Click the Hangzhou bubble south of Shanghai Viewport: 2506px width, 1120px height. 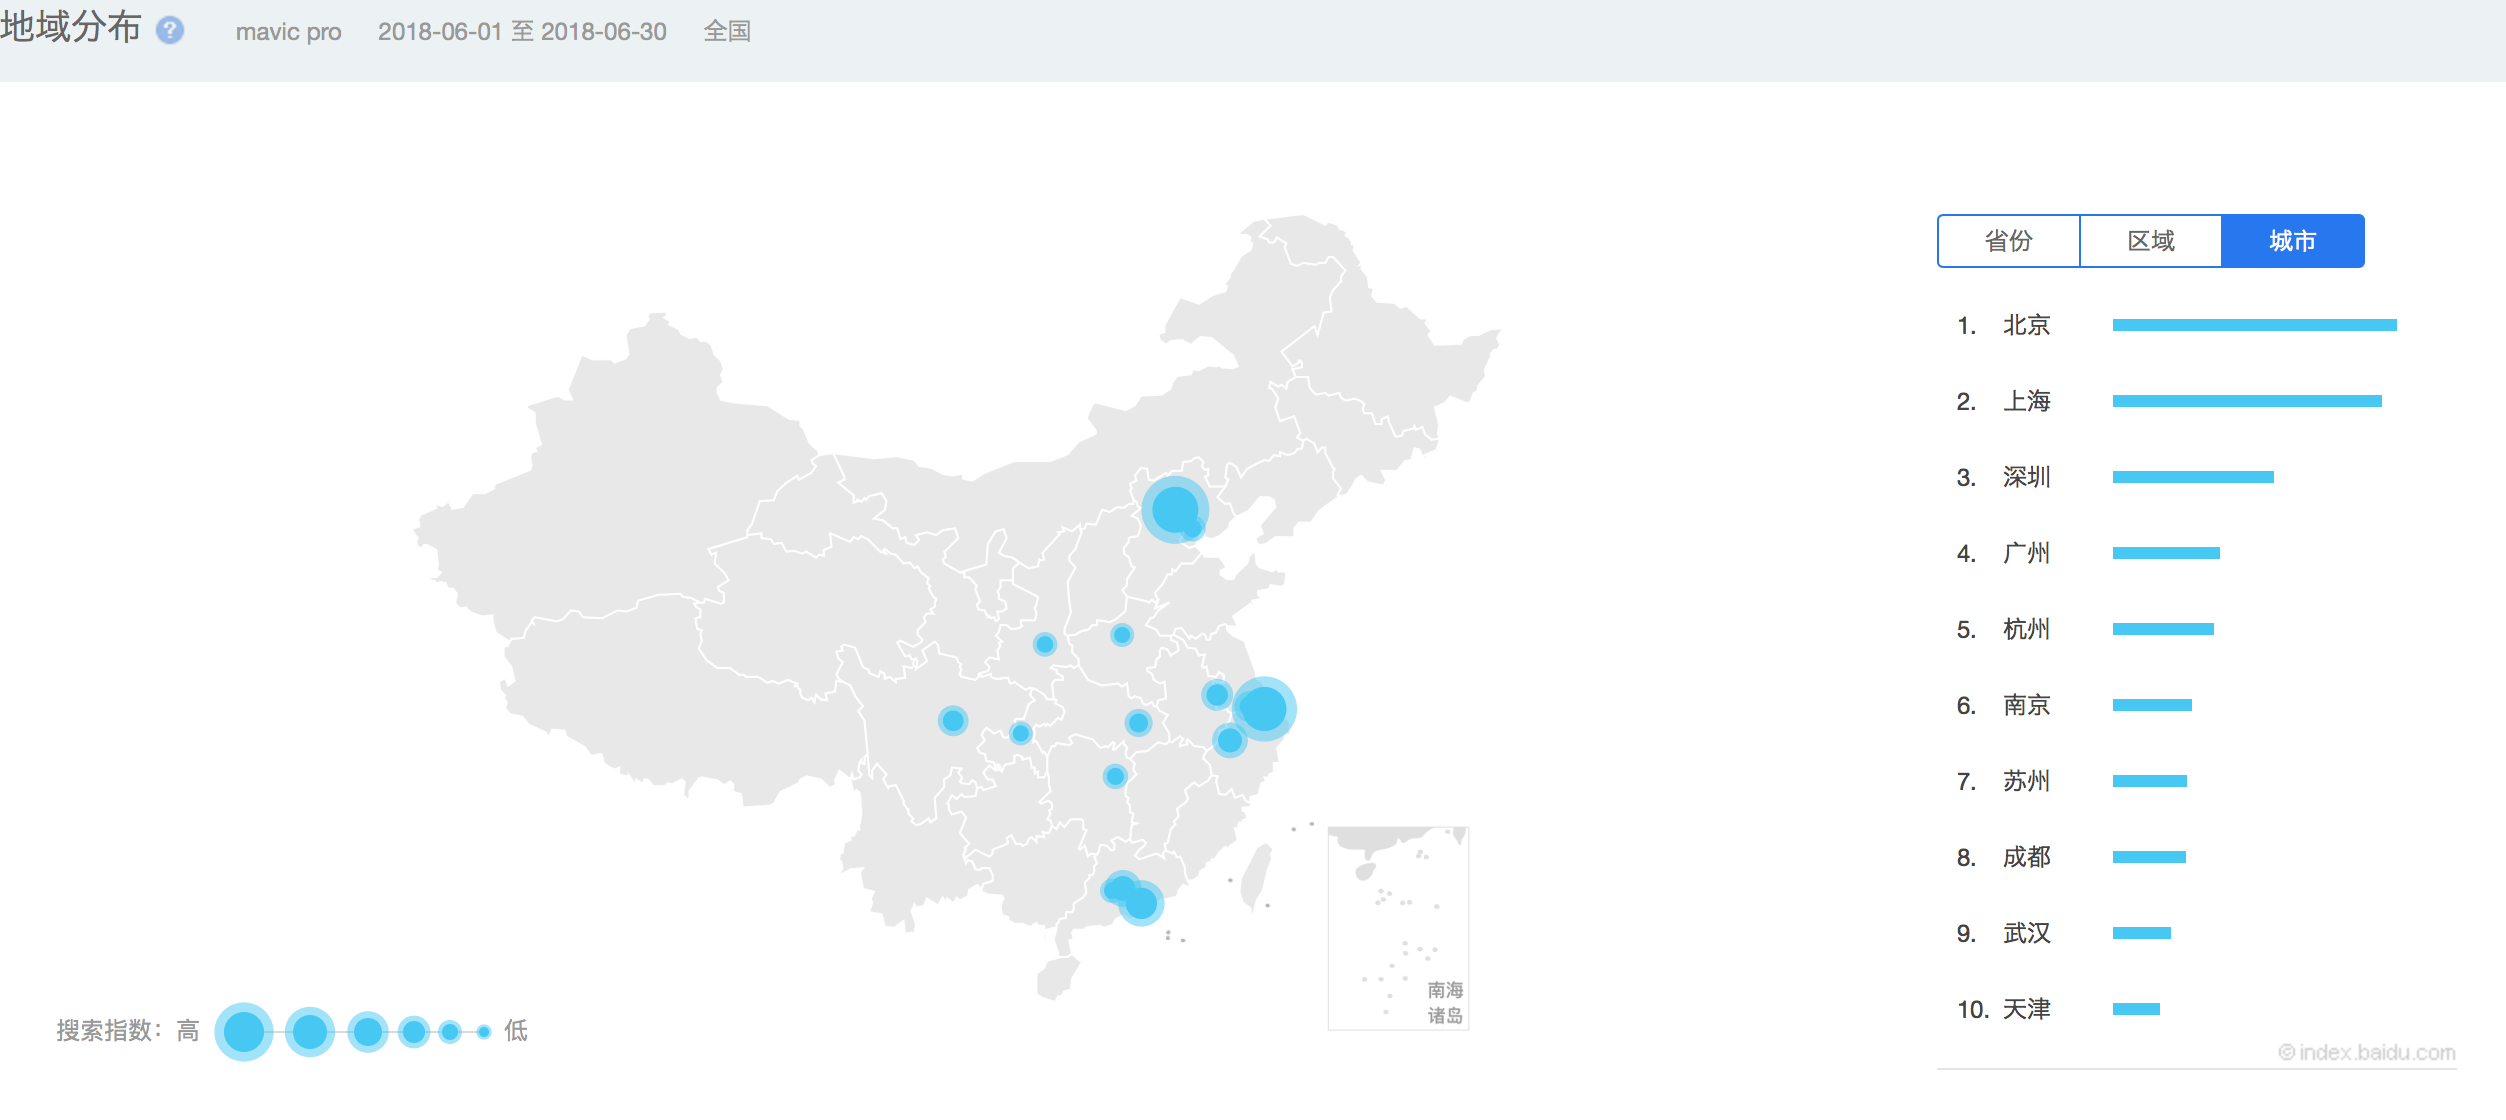(1230, 741)
